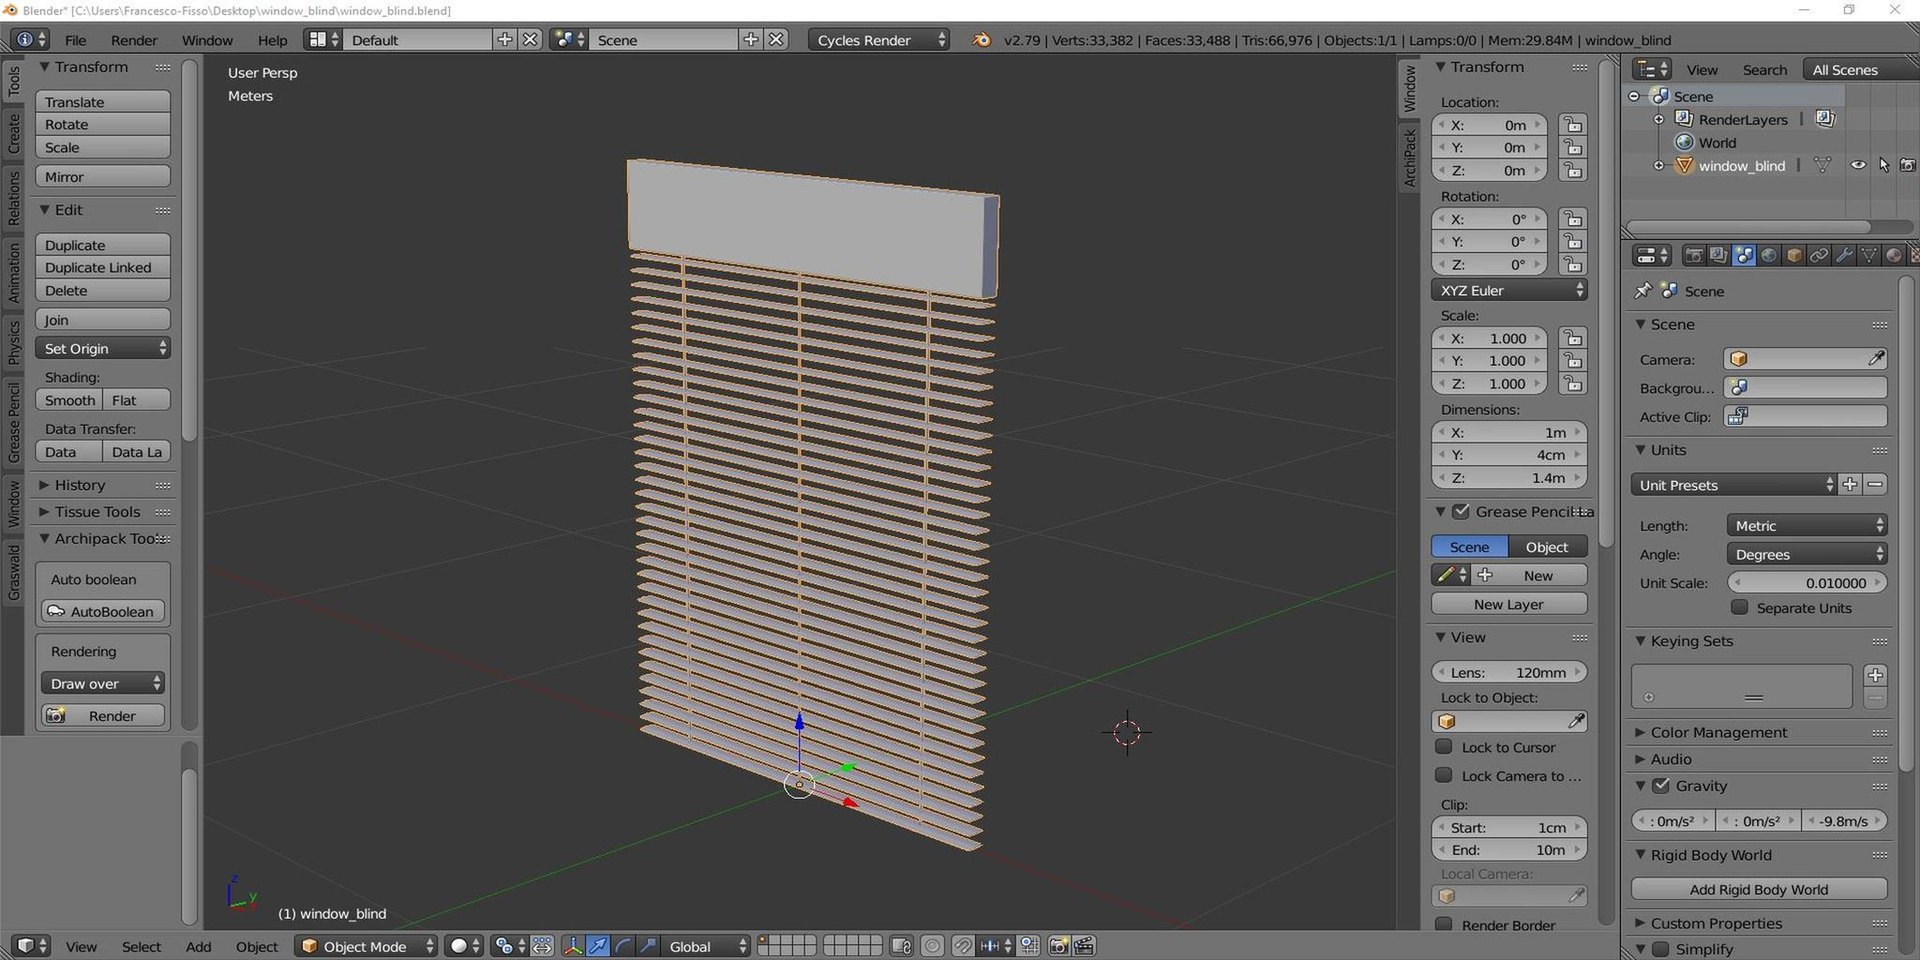Select the rotate manipulator arc icon

point(623,946)
